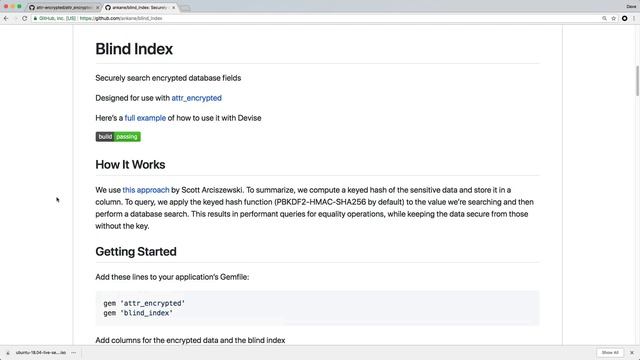Switch to the attr_encrypted tab

coord(64,8)
